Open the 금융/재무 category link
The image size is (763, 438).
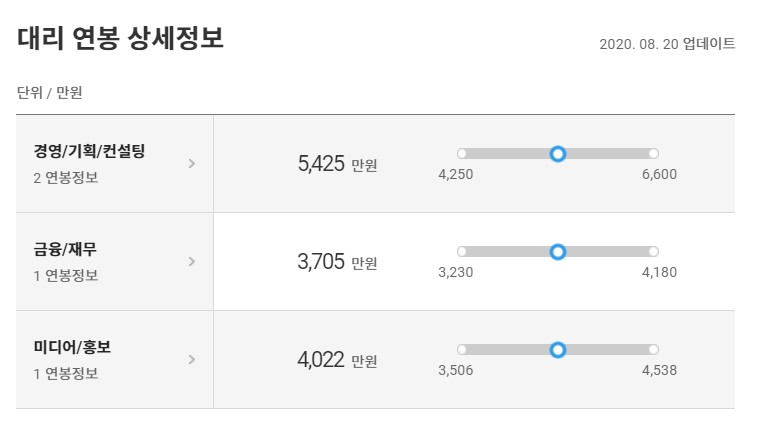pyautogui.click(x=65, y=249)
